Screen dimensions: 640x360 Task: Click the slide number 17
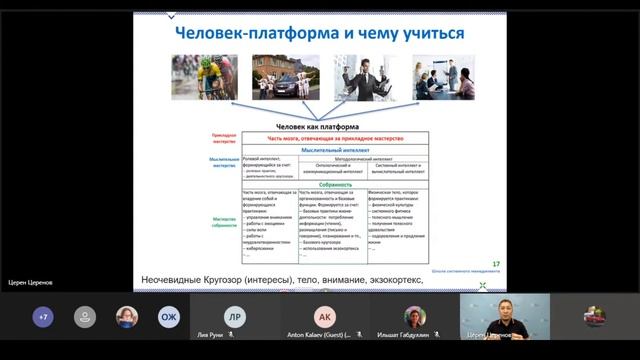pos(496,264)
